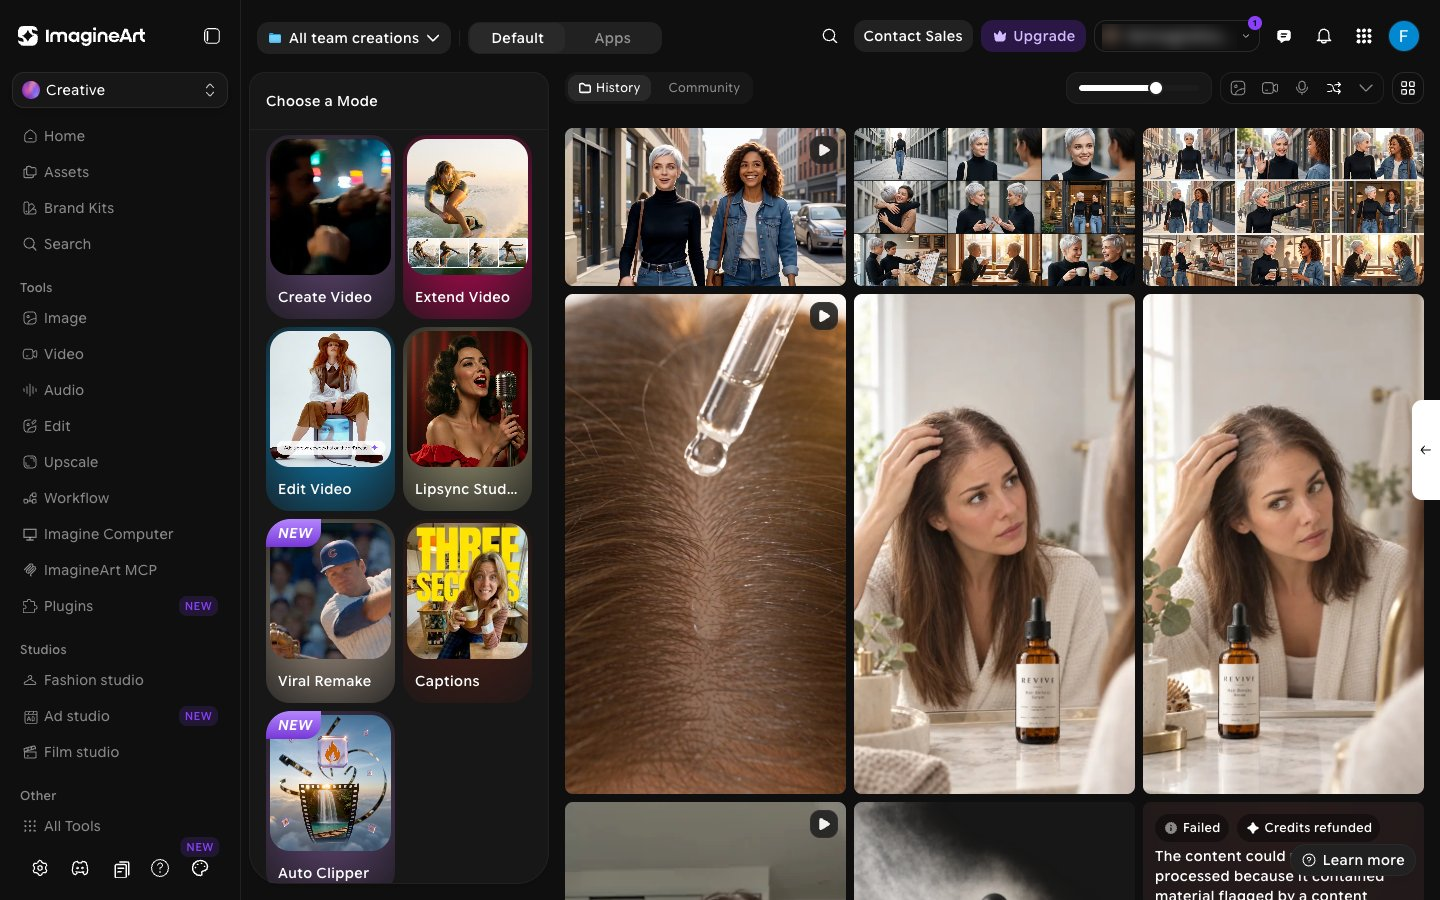Switch gallery layout with grid view icon

click(1408, 88)
